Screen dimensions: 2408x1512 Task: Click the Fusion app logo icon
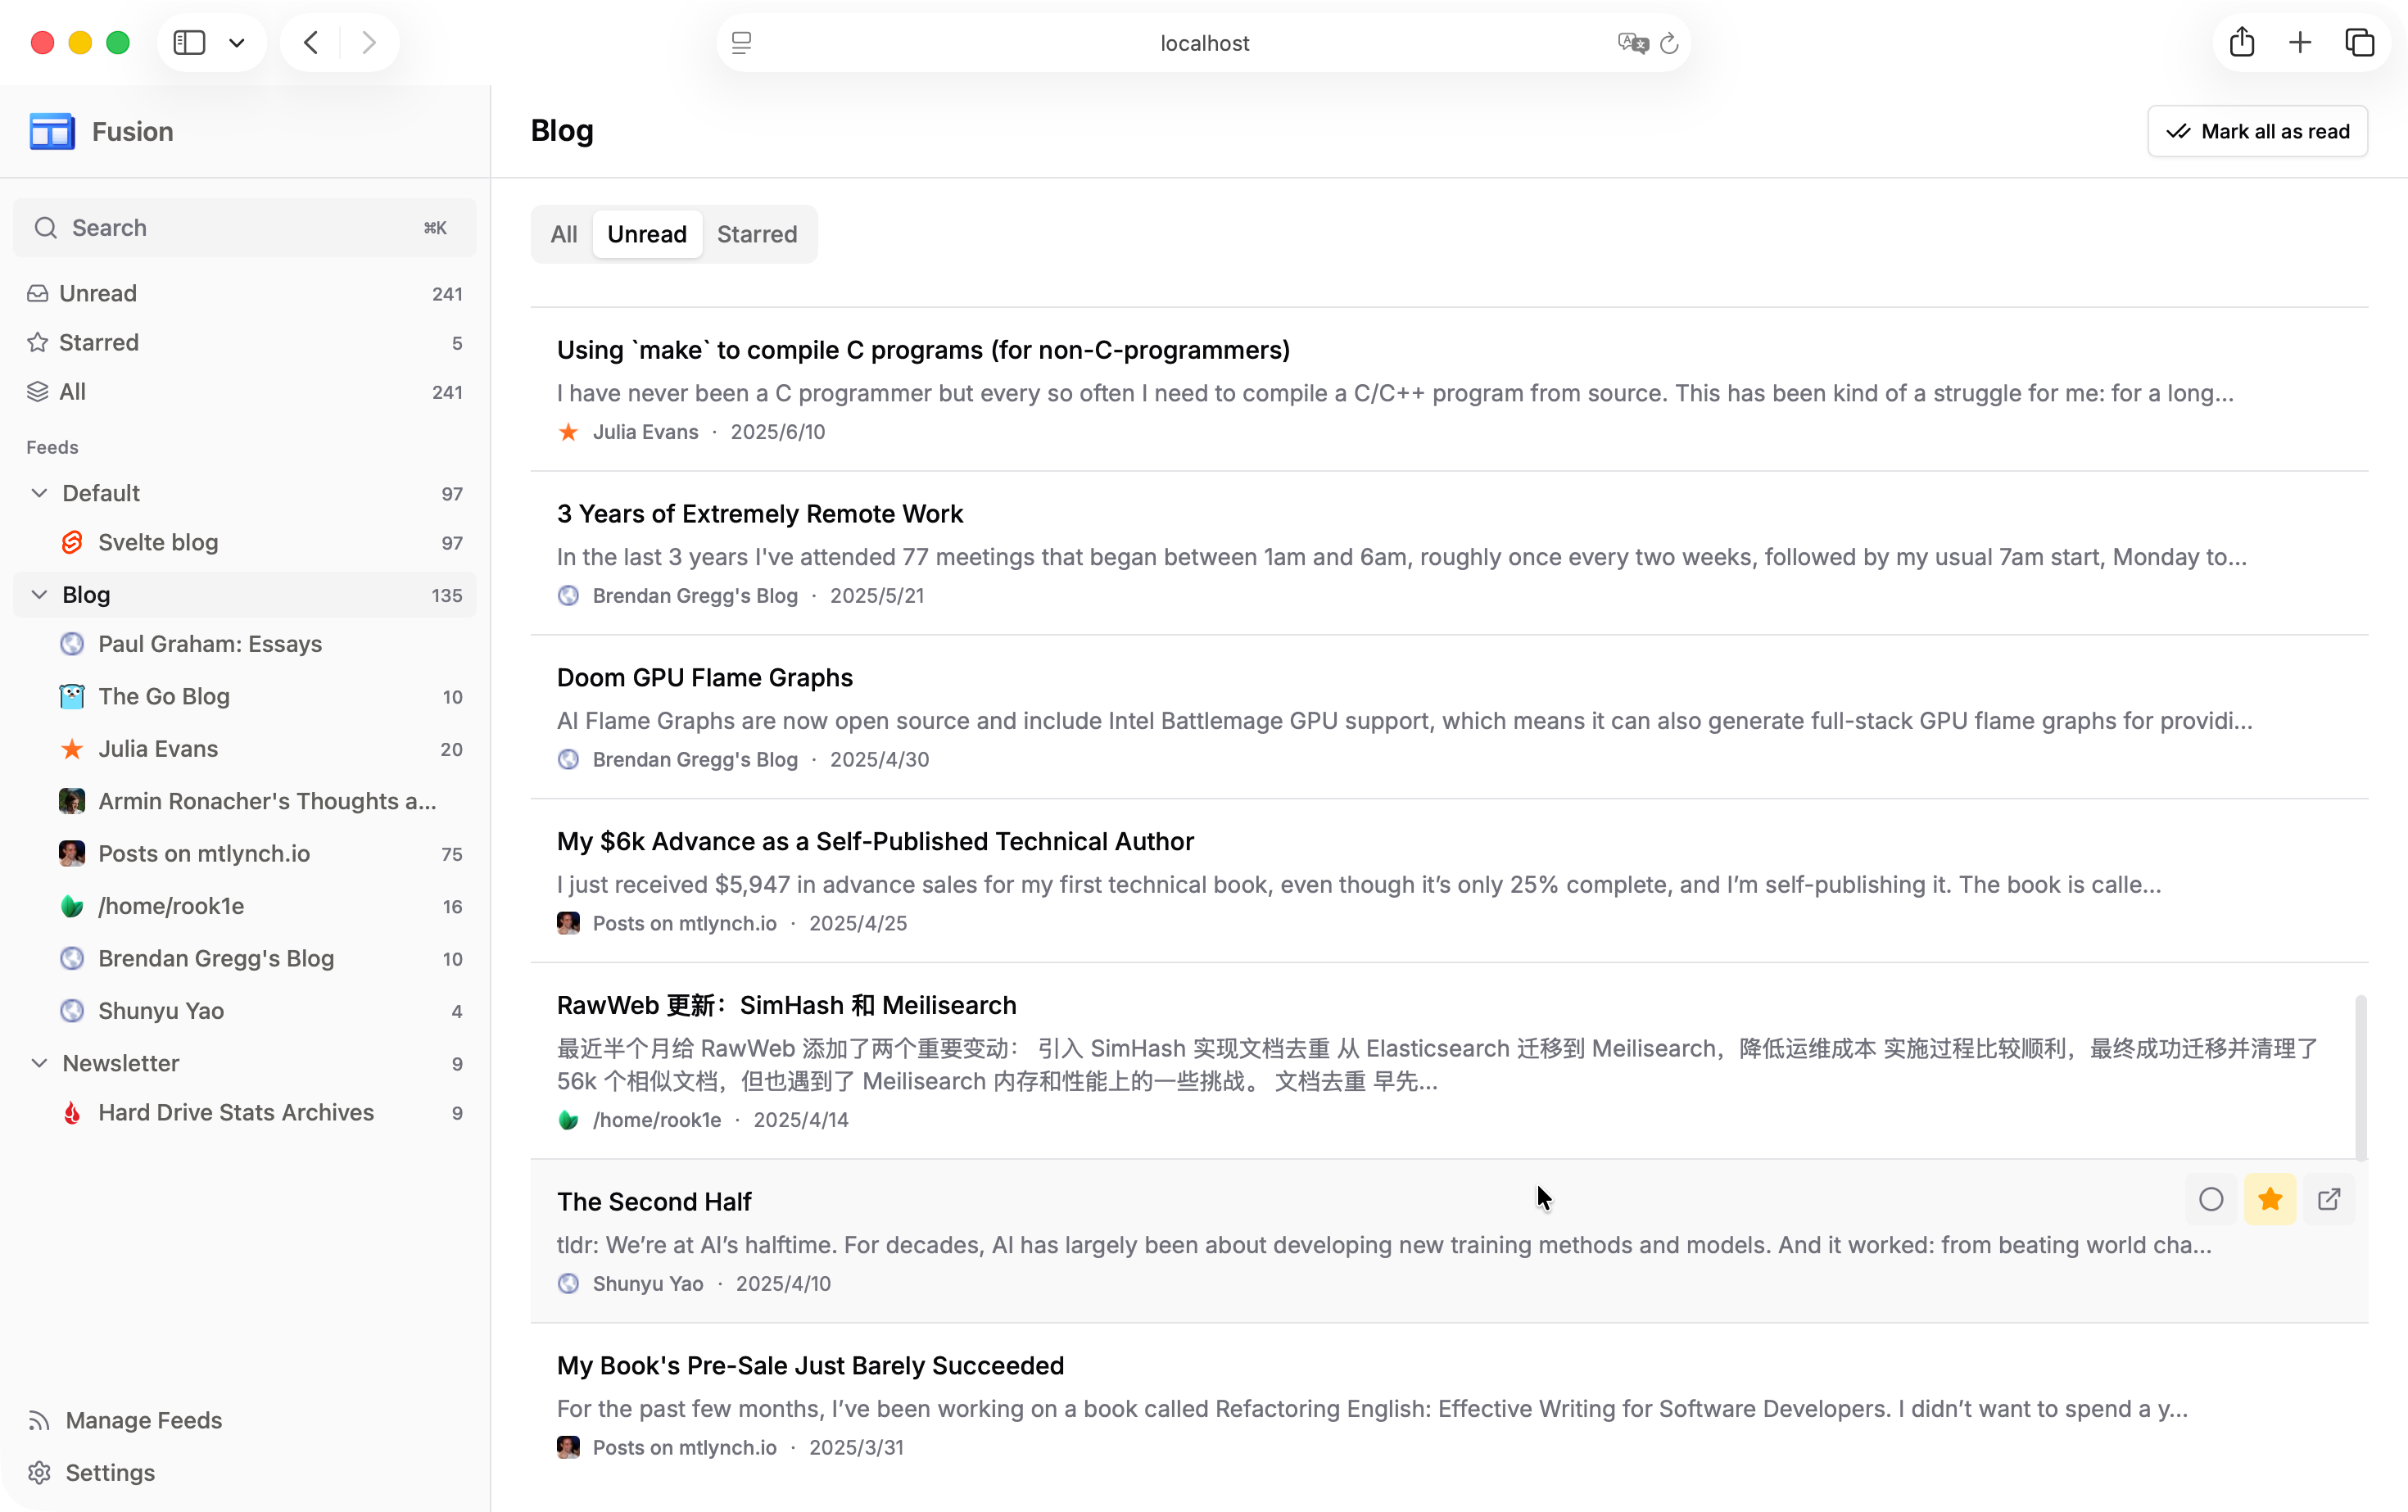51,131
